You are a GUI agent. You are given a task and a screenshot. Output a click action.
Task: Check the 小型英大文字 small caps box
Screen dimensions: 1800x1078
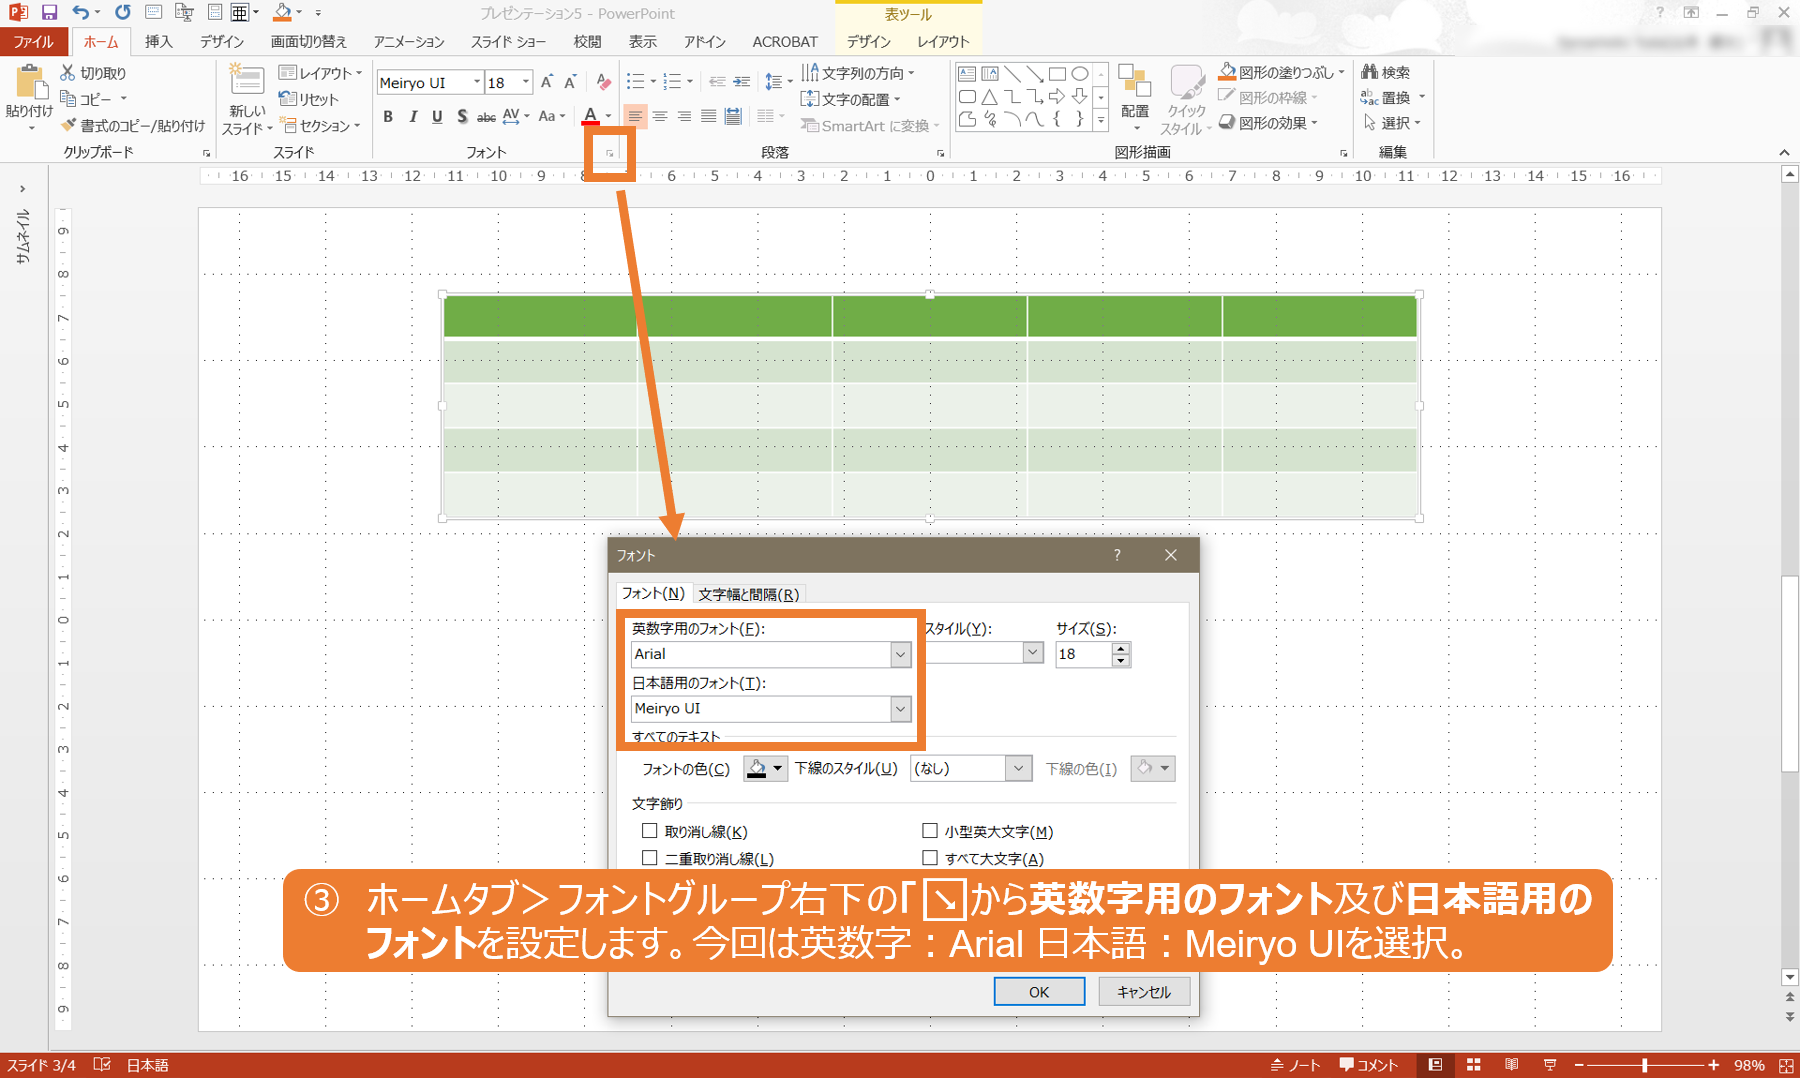point(930,831)
